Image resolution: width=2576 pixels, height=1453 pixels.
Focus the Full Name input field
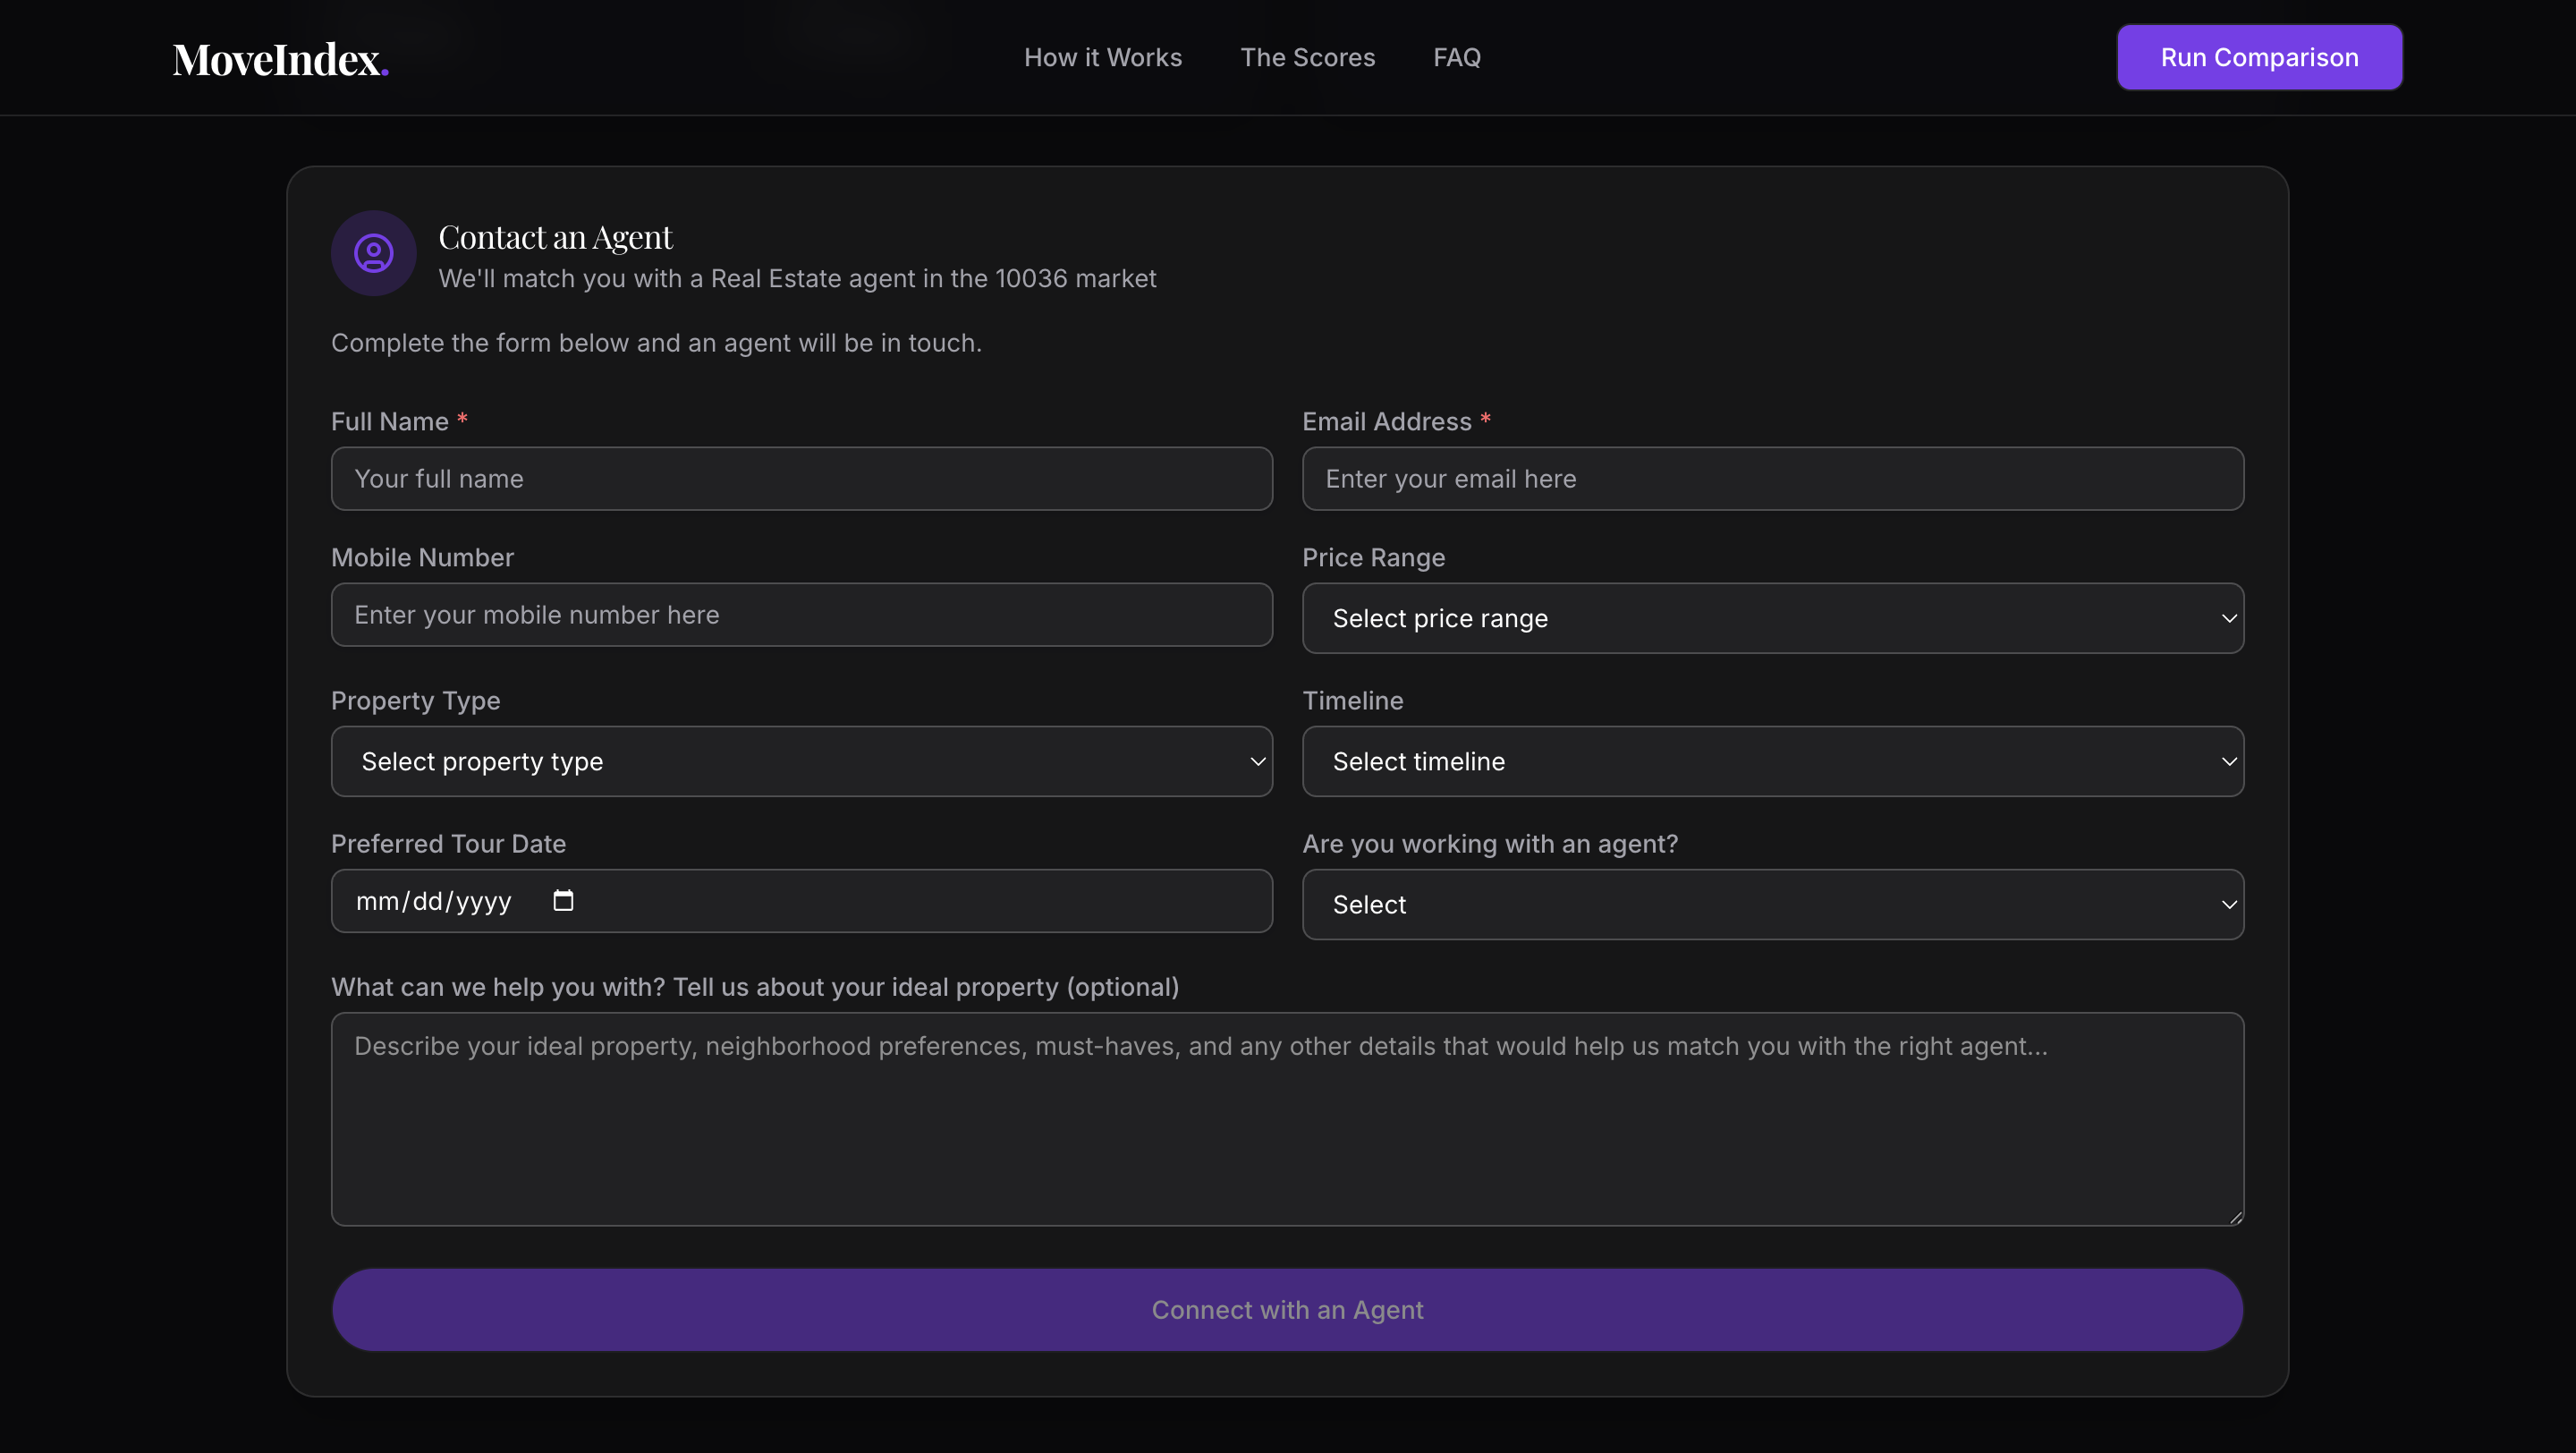[x=800, y=478]
